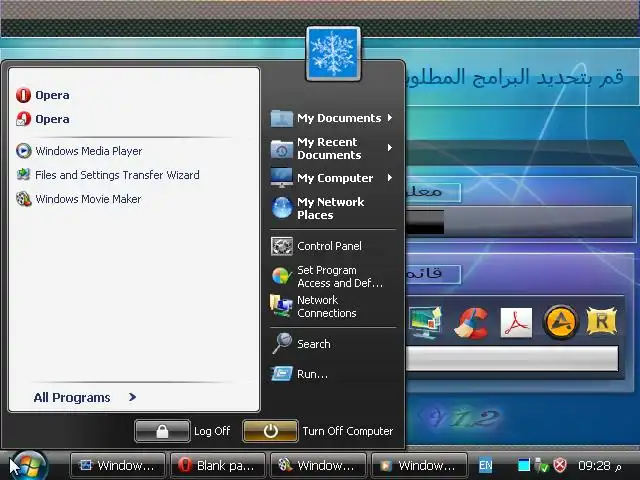Open My Computer icon

tap(282, 178)
